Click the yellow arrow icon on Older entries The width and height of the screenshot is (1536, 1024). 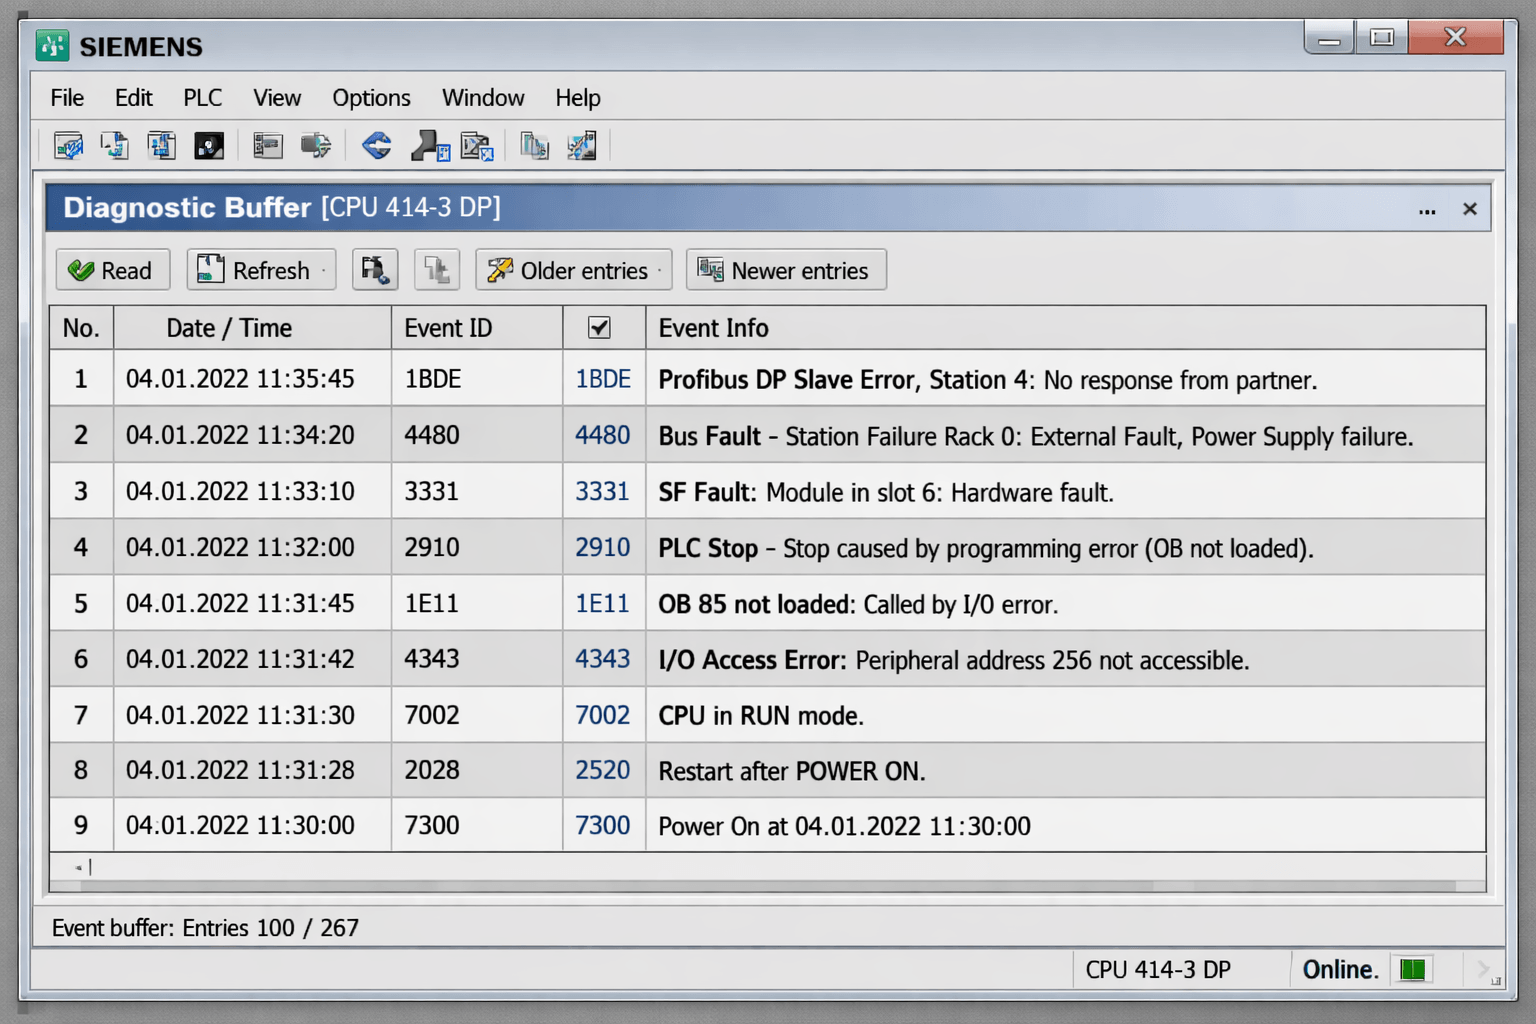pyautogui.click(x=500, y=270)
